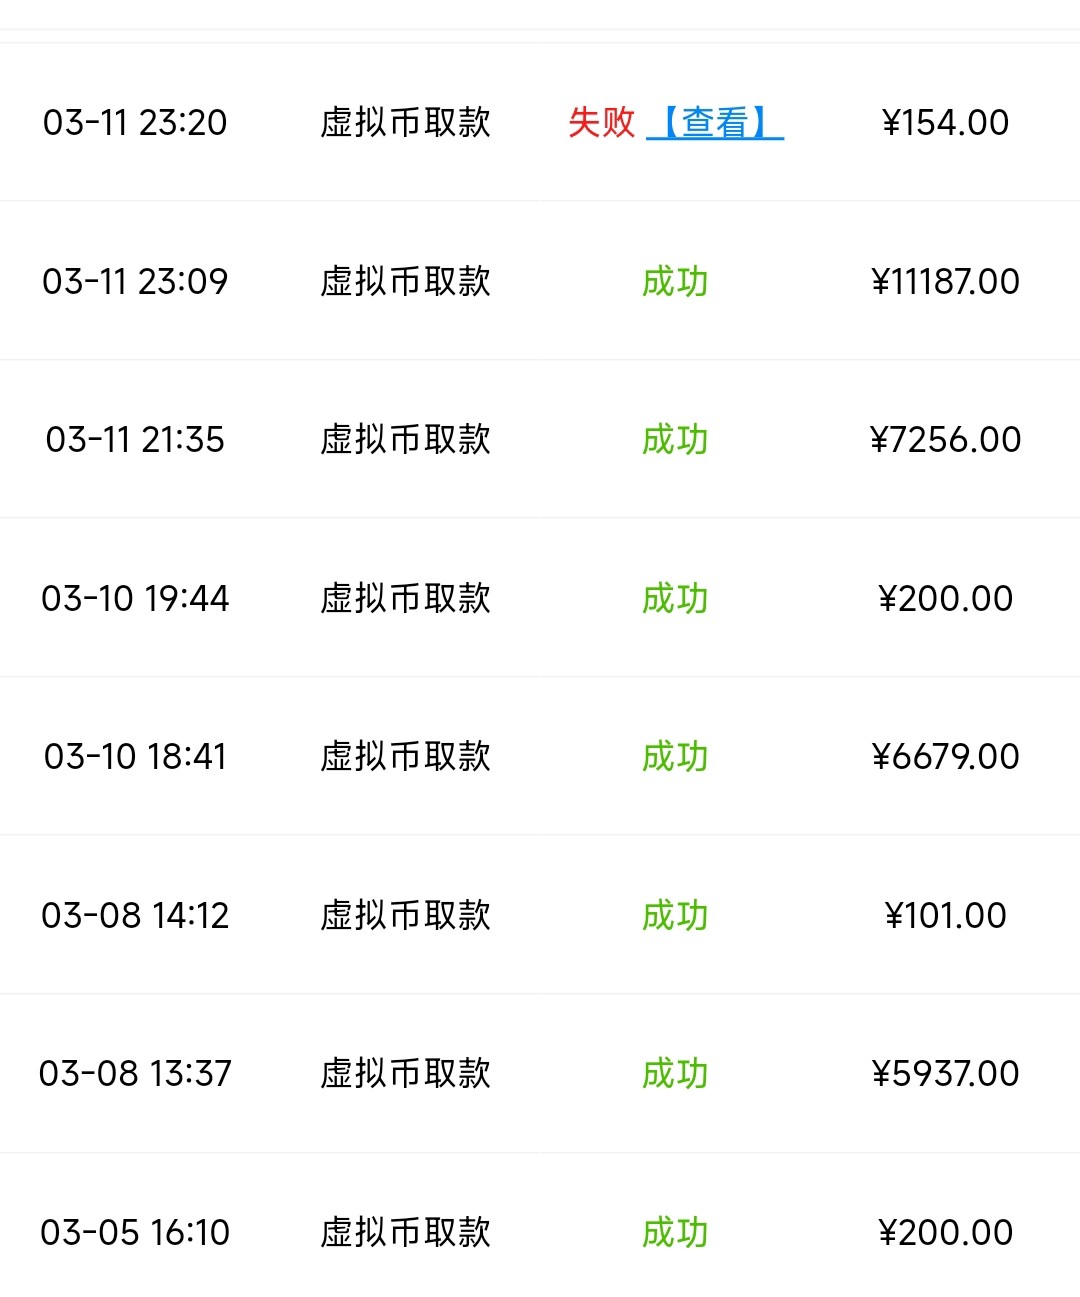Tap 成功 status in the 03-08 14:12 row

tap(675, 916)
